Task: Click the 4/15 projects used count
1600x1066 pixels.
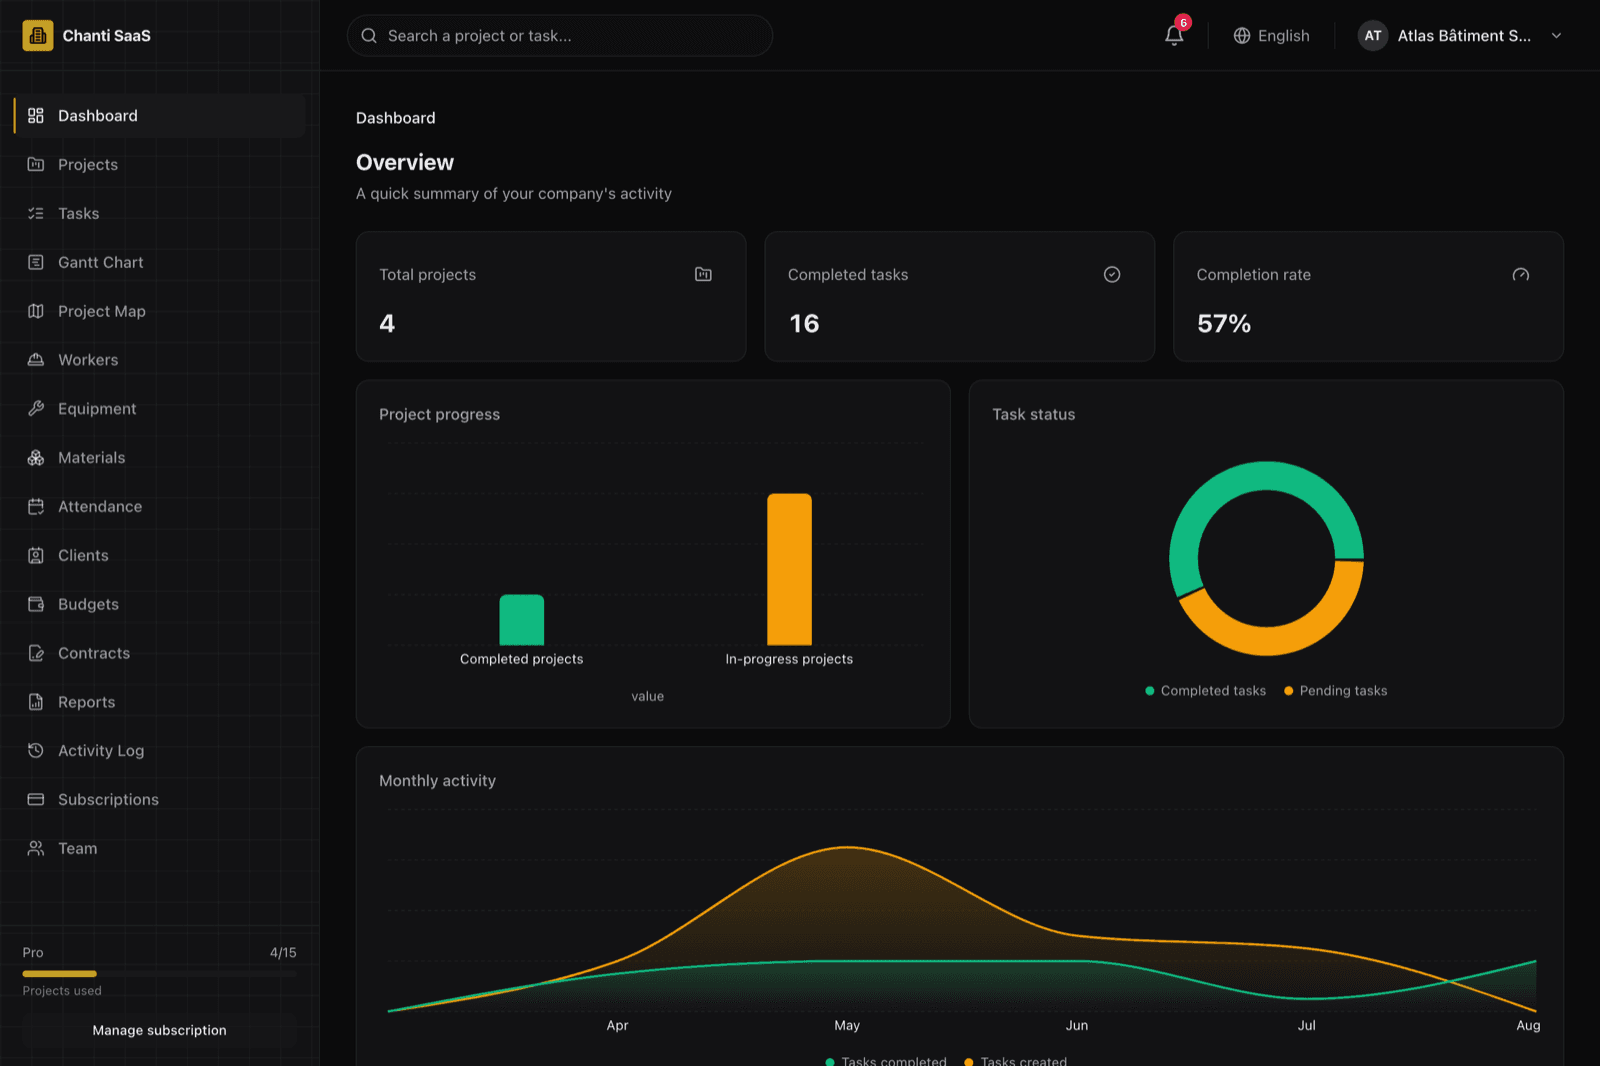Action: coord(283,953)
